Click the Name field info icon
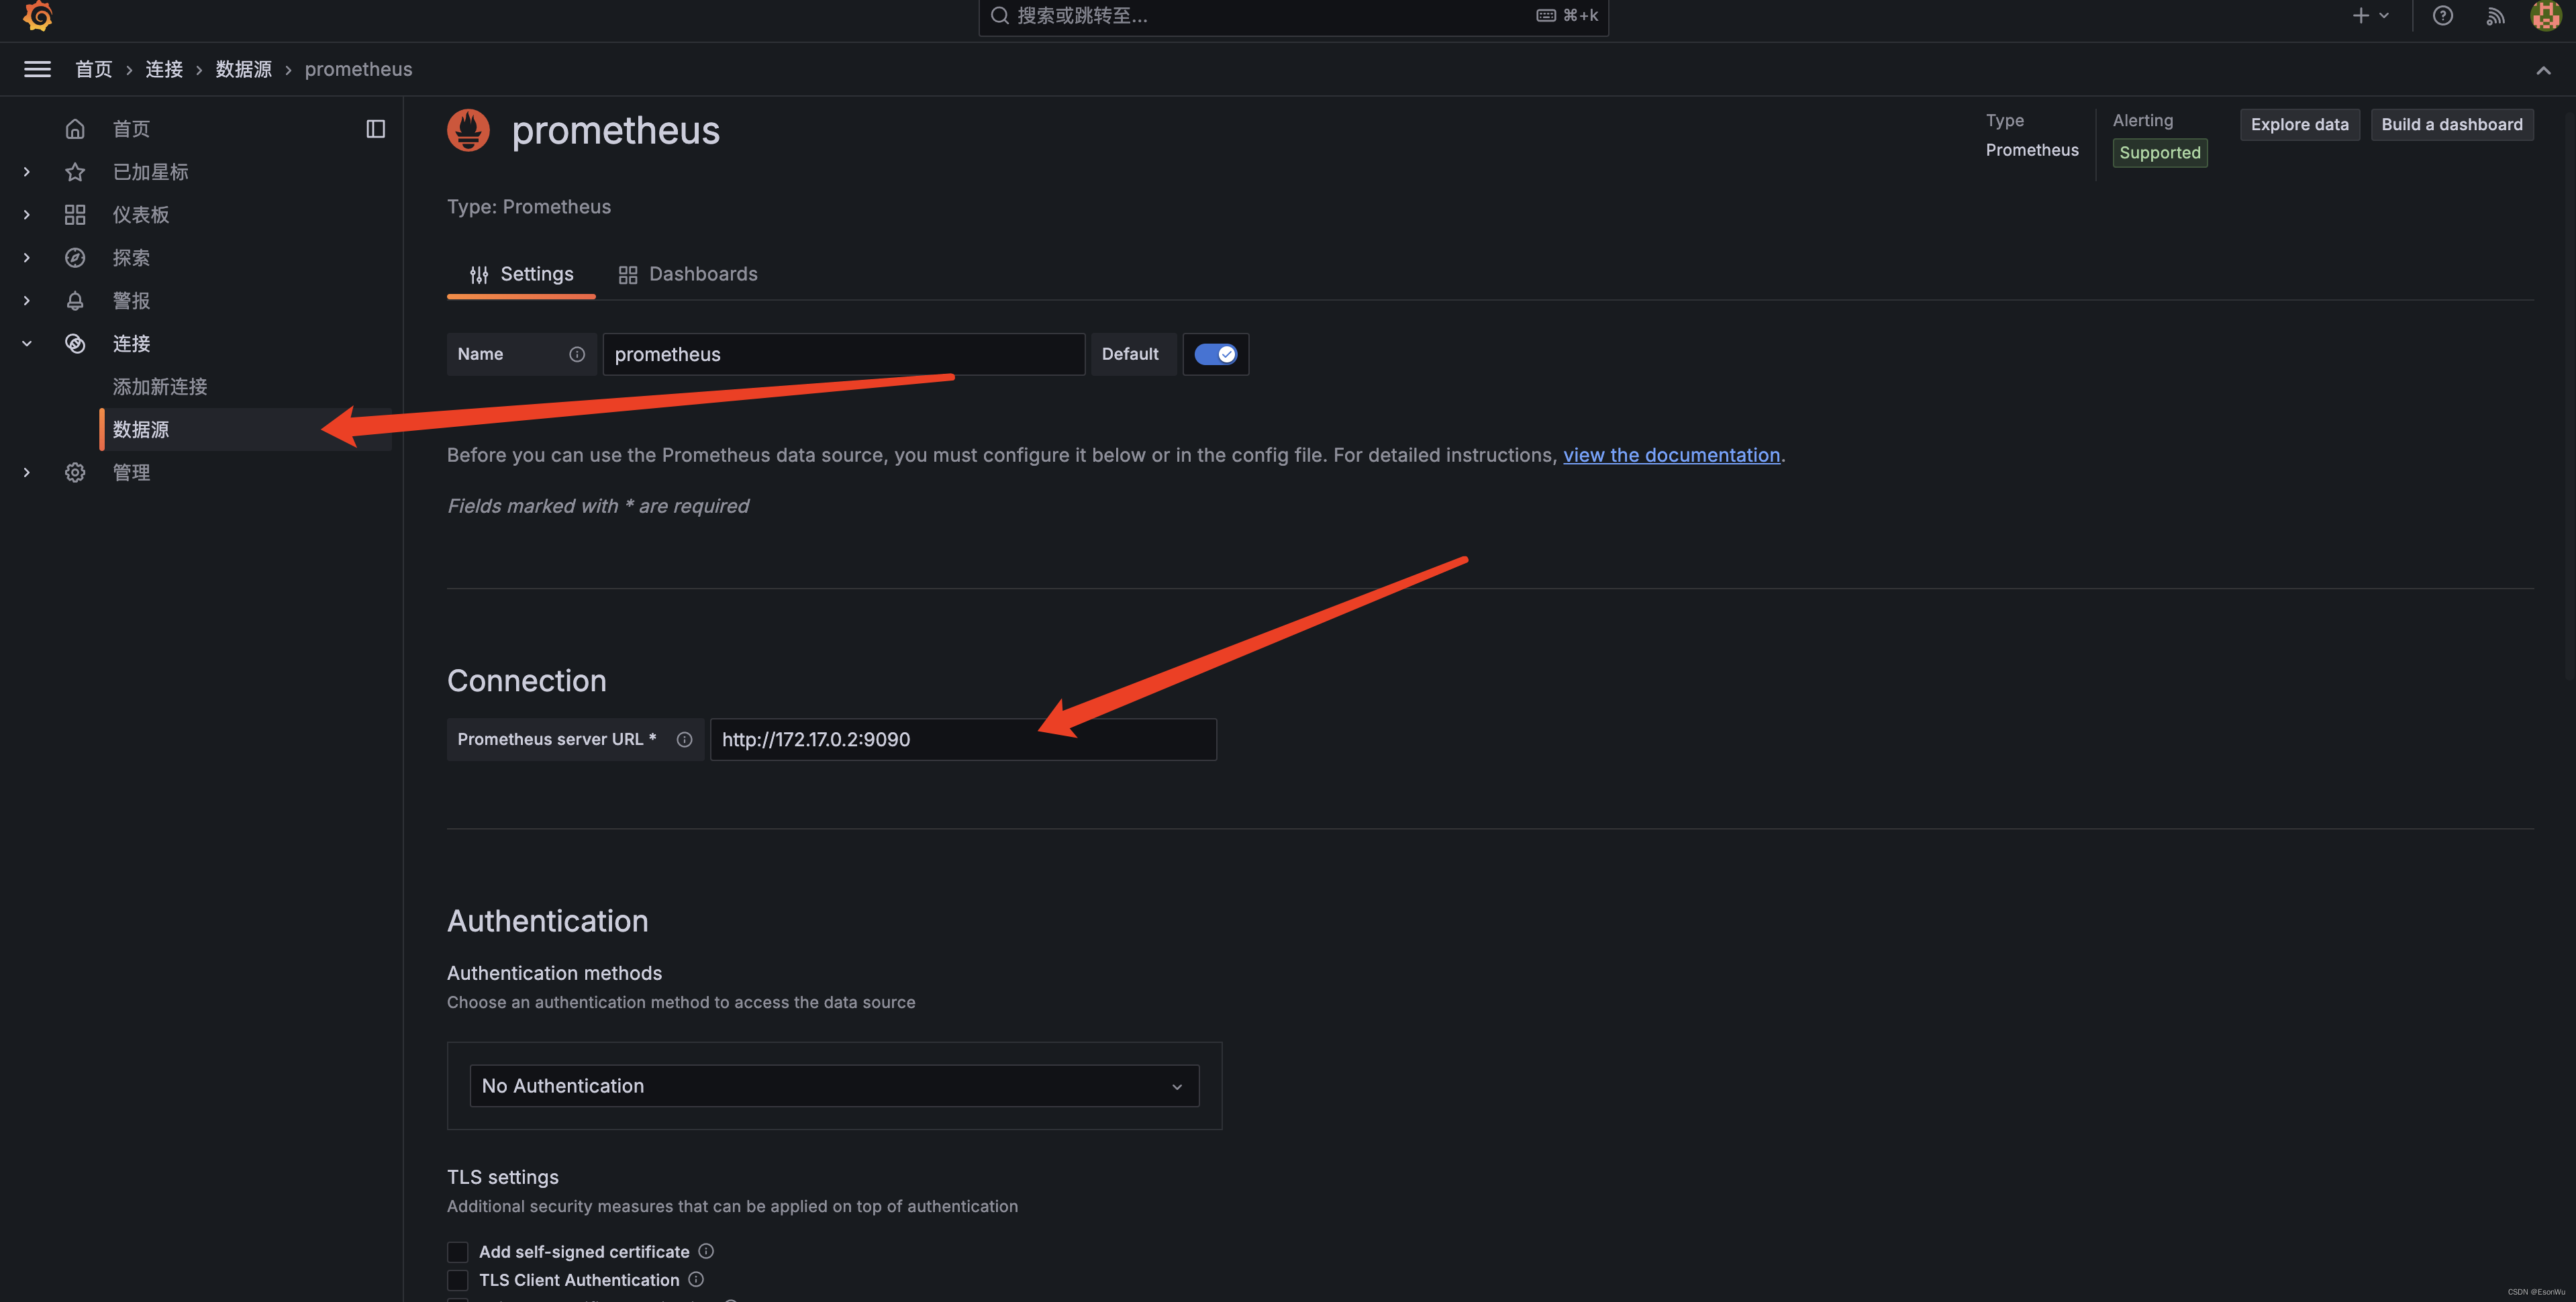The height and width of the screenshot is (1302, 2576). coord(577,354)
